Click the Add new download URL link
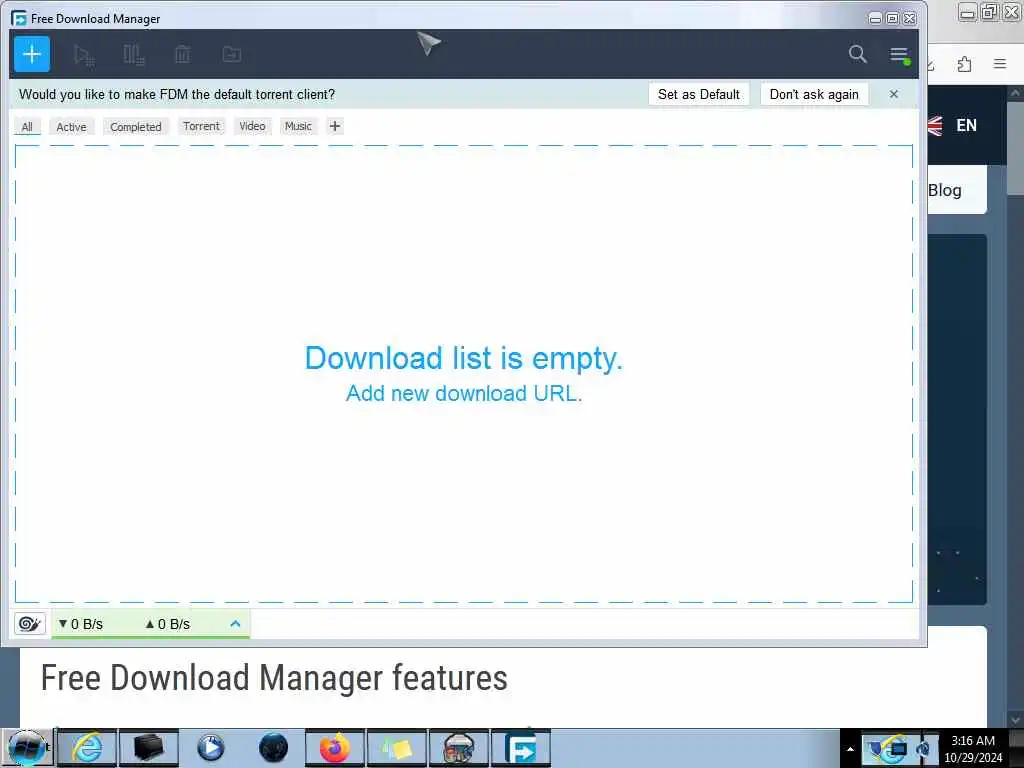 coord(464,393)
